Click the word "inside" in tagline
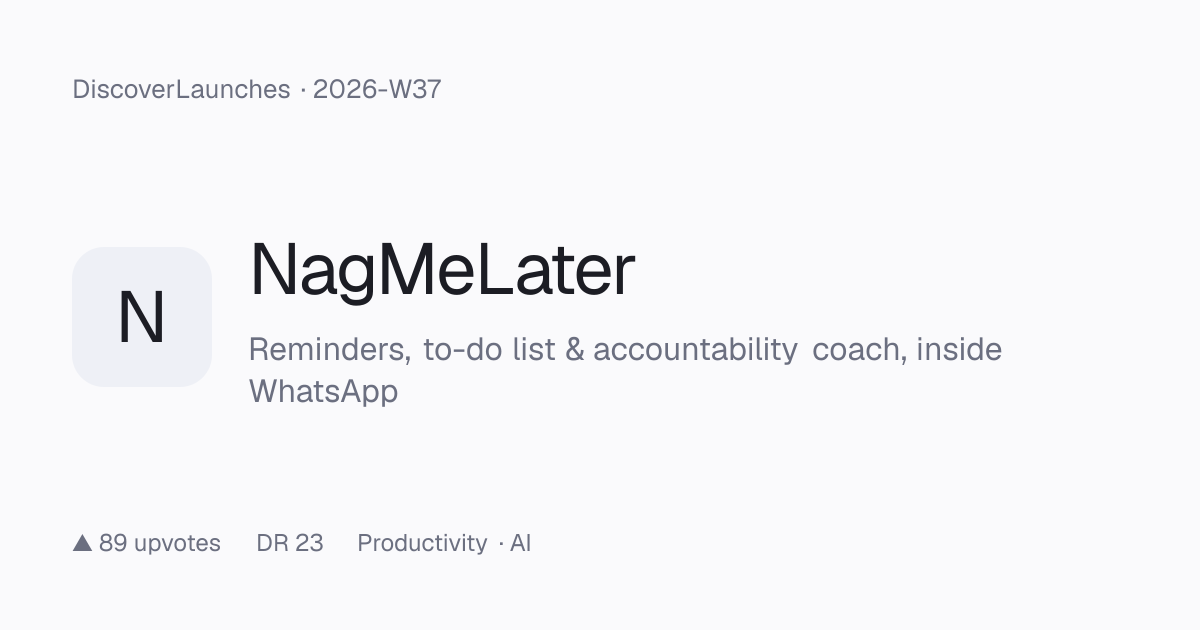The width and height of the screenshot is (1200, 630). point(959,350)
